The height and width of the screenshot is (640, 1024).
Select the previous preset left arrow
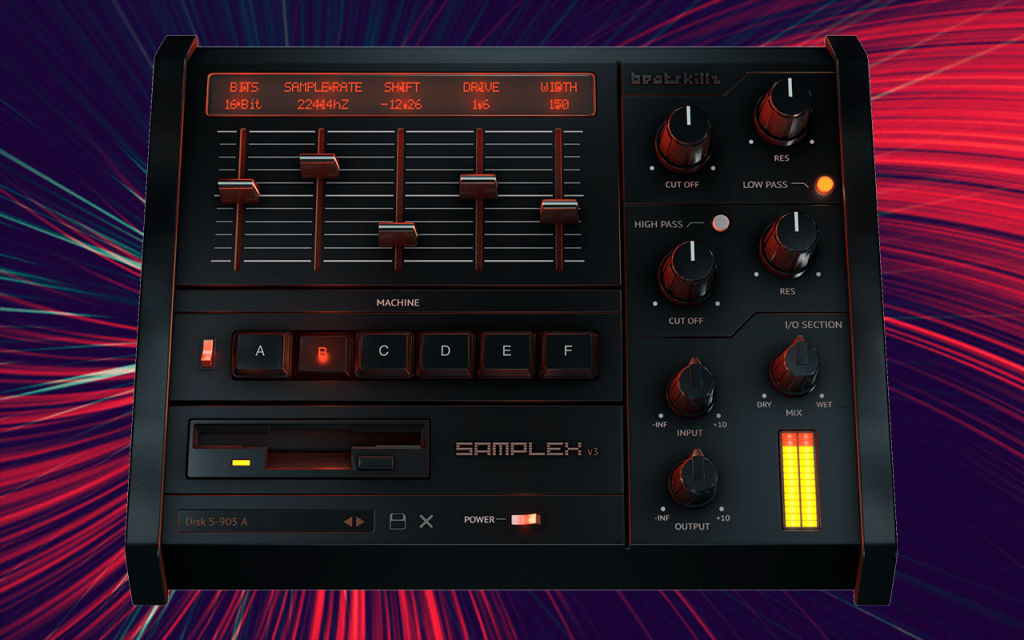(x=348, y=522)
